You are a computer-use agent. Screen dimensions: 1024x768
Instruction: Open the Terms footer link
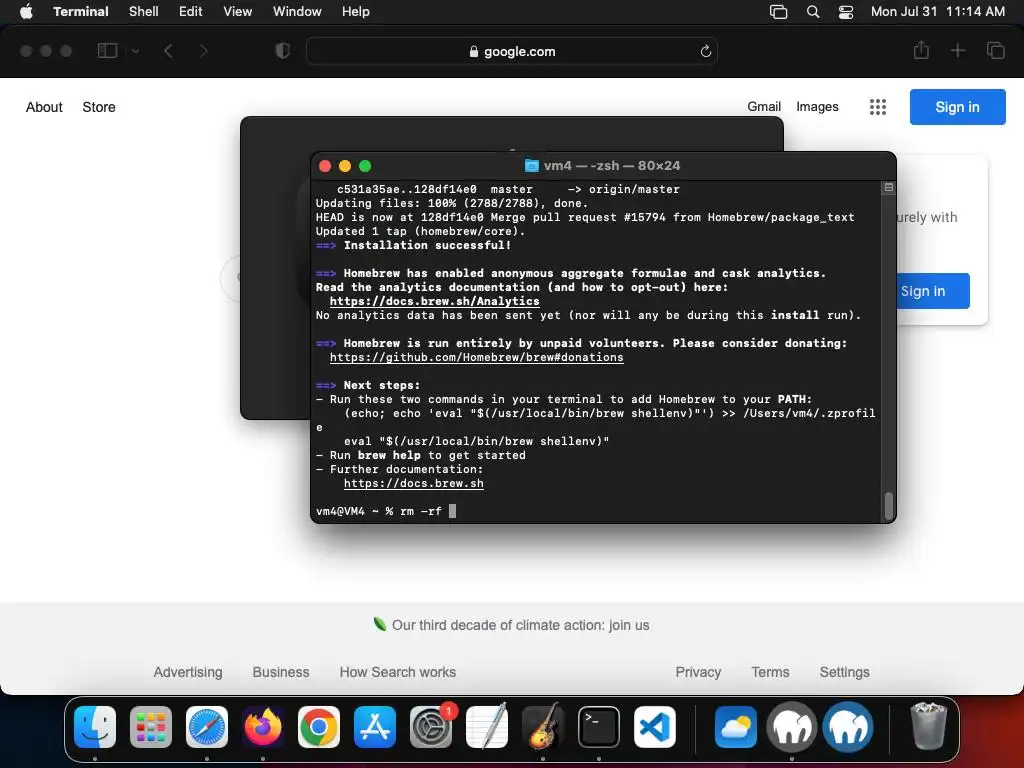770,672
